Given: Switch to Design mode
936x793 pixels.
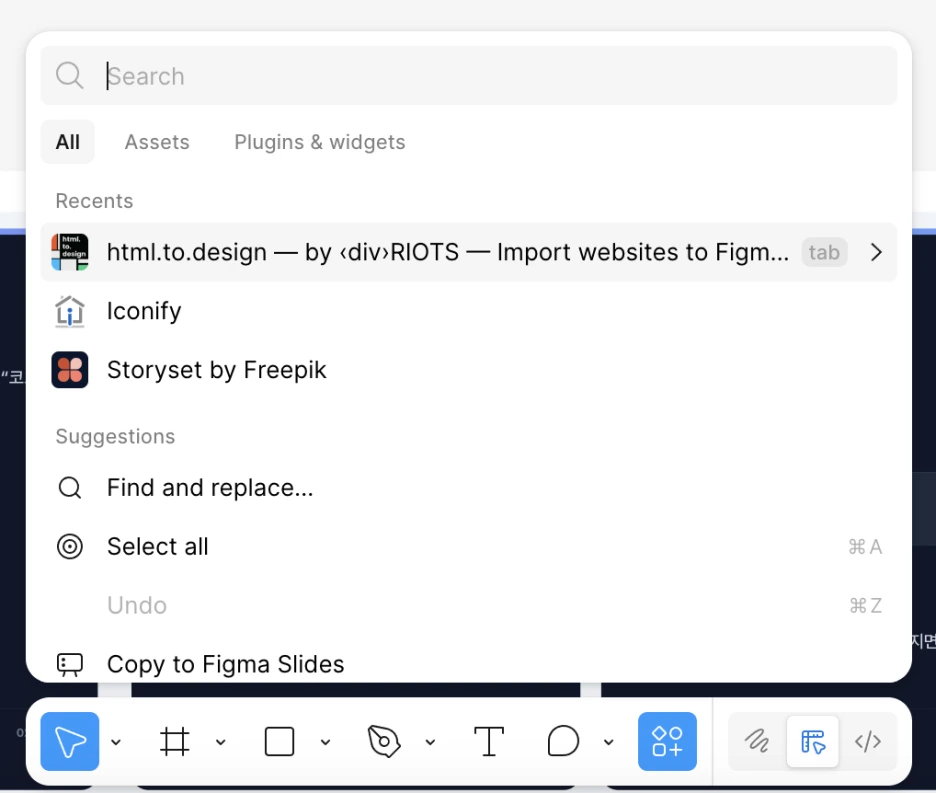Looking at the screenshot, I should [812, 741].
